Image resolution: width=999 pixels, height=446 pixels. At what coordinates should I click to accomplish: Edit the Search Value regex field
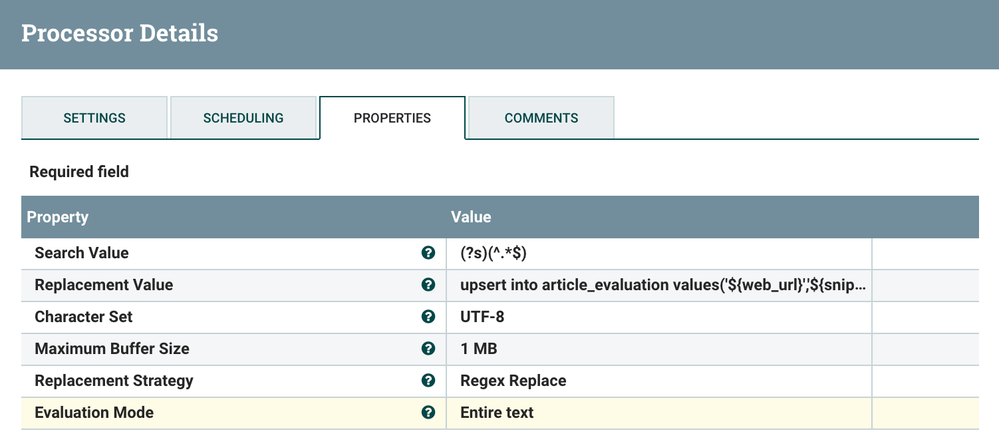click(660, 253)
